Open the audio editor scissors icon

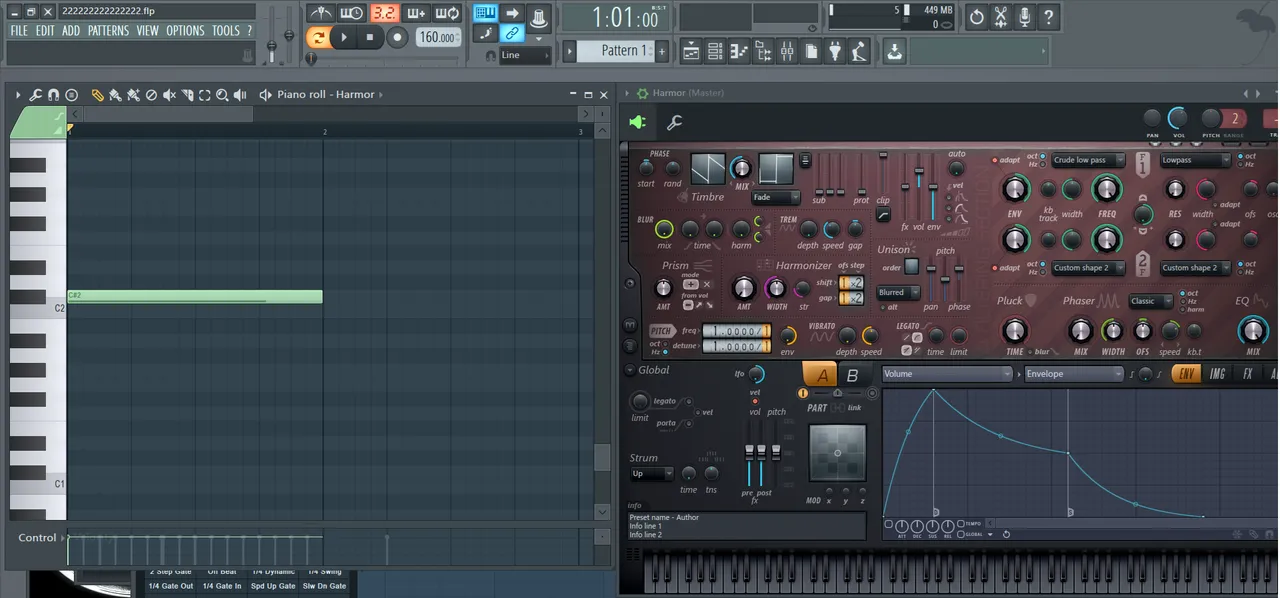[1000, 17]
